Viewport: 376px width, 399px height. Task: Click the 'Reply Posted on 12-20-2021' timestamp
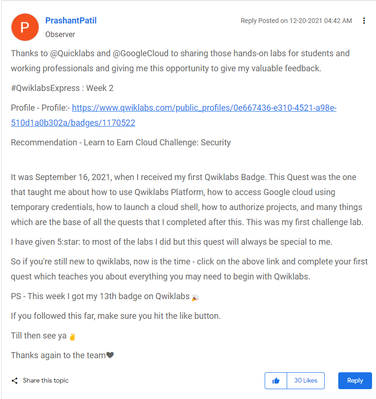point(296,21)
